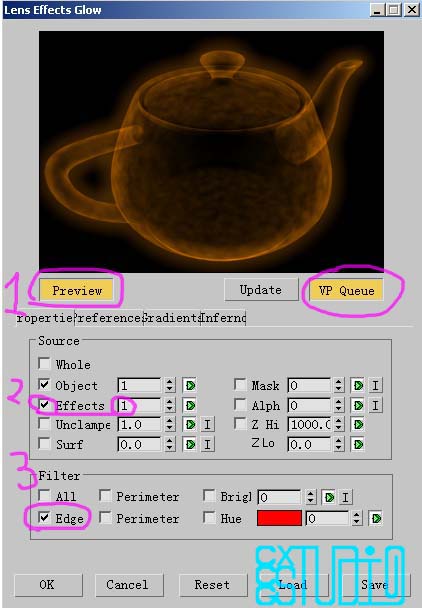Image resolution: width=422 pixels, height=608 pixels.
Task: Click the green animate button beside Surf
Action: click(190, 444)
